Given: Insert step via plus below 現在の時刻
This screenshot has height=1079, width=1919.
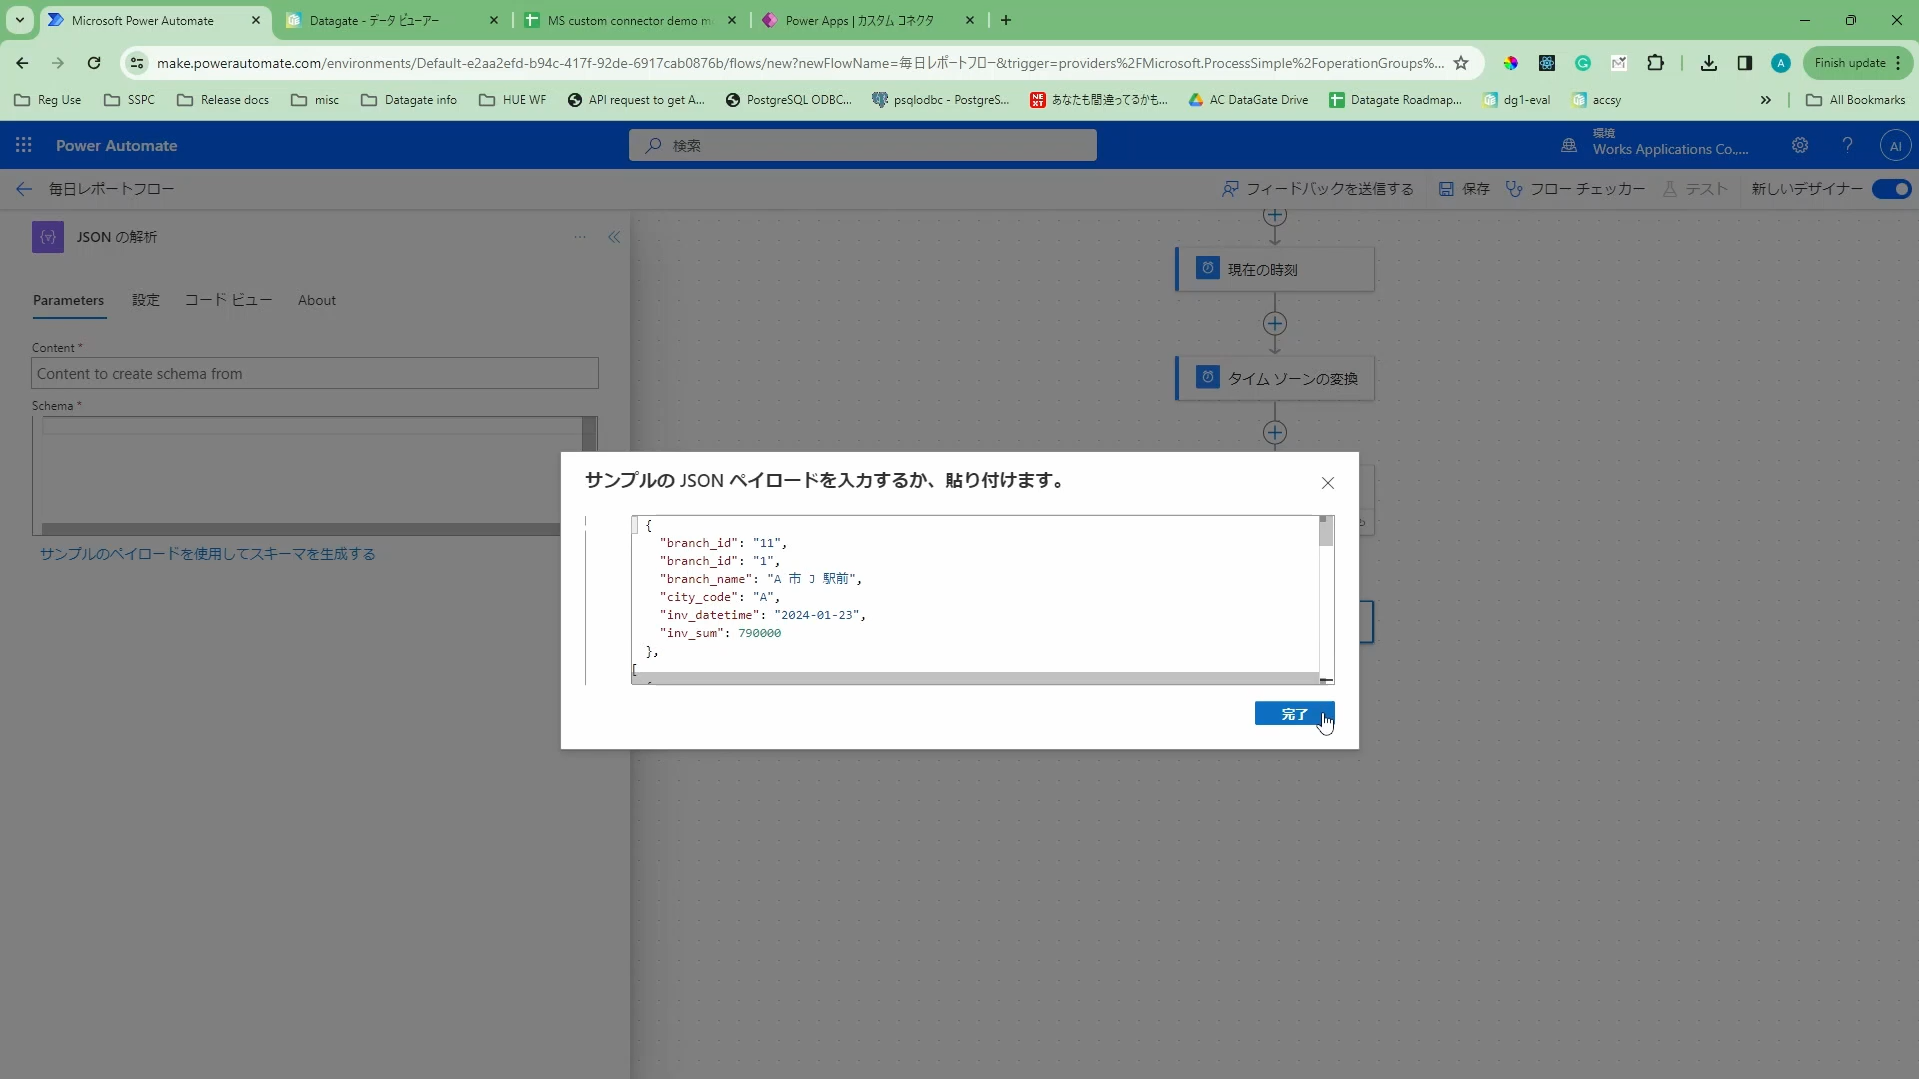Looking at the screenshot, I should pos(1274,324).
